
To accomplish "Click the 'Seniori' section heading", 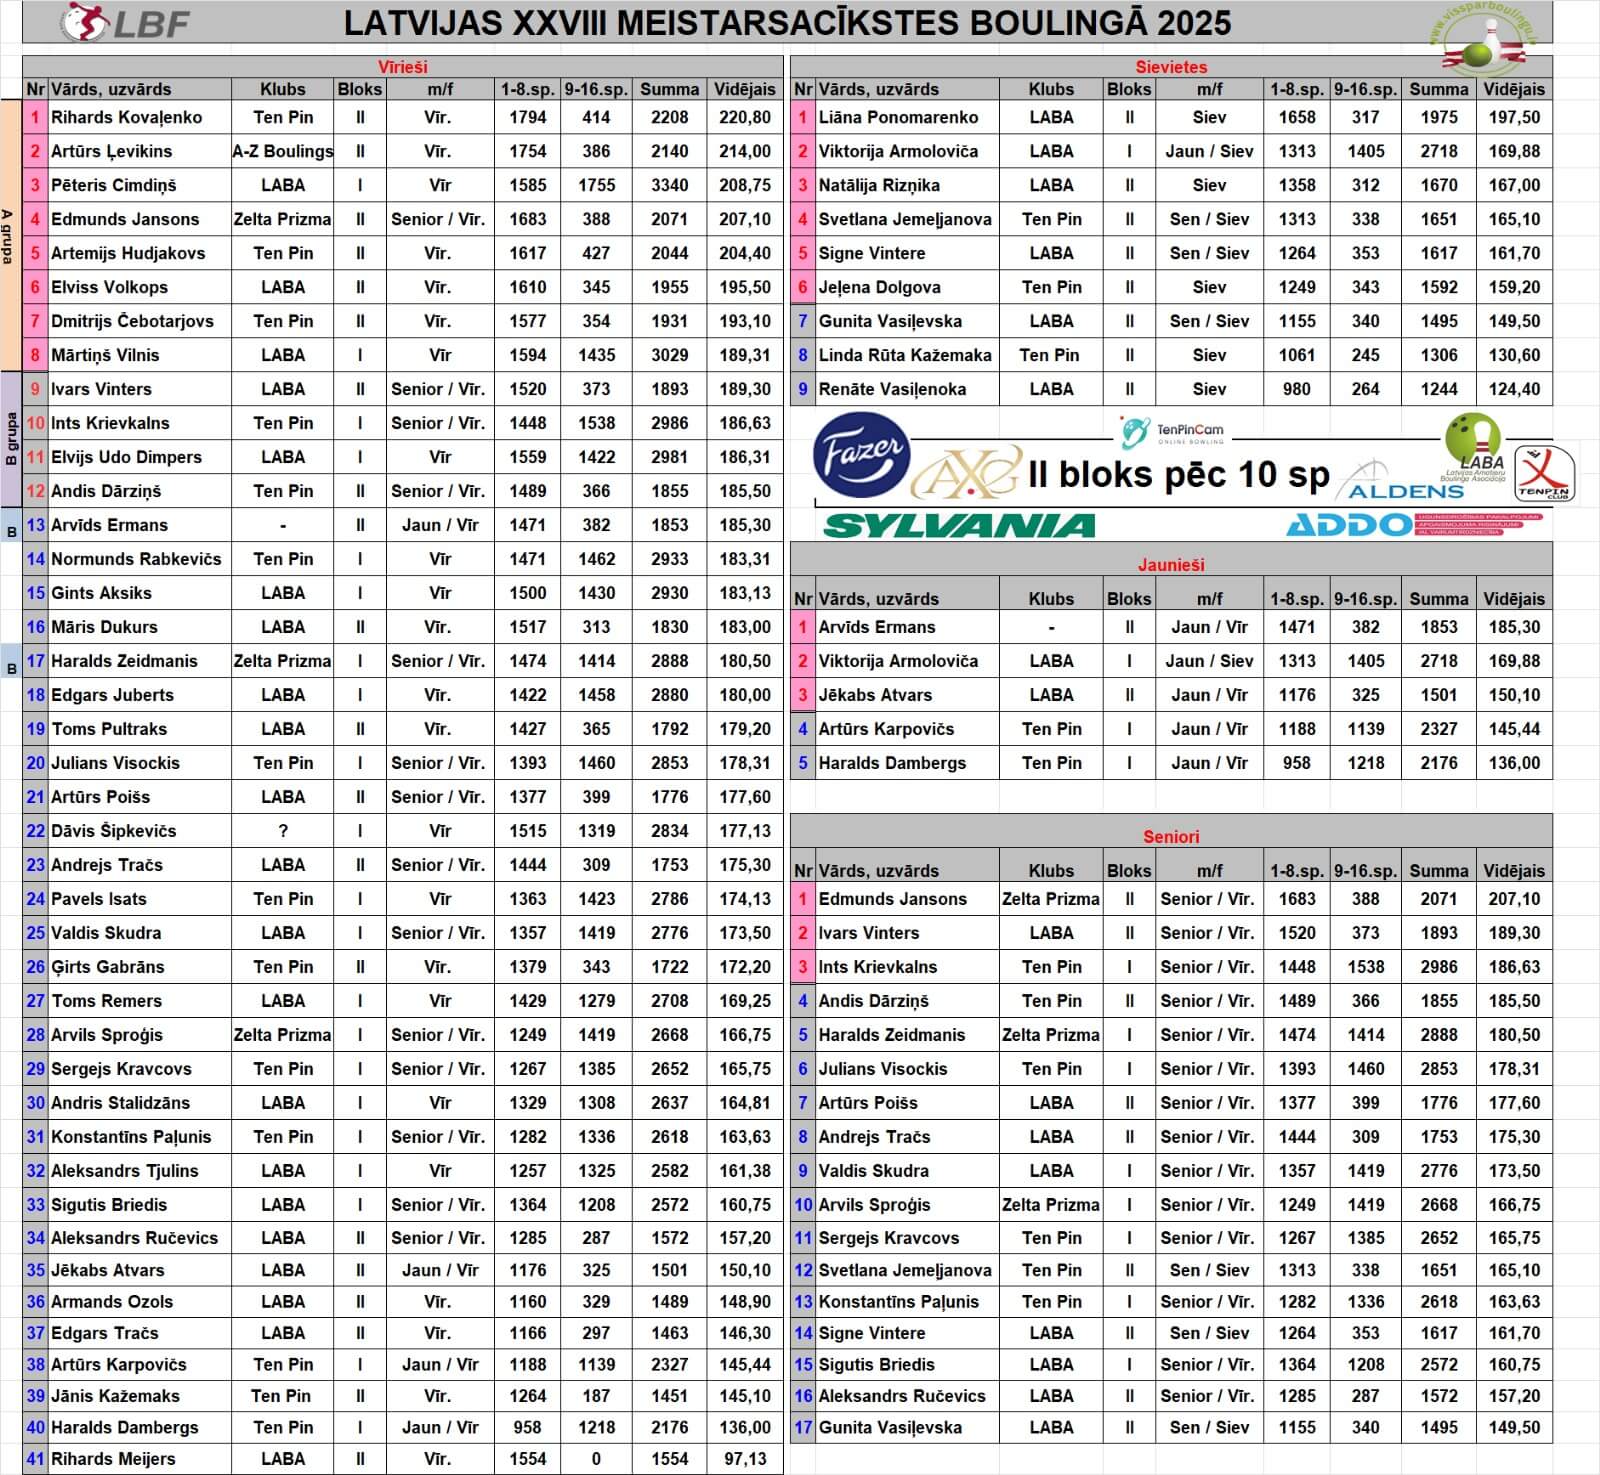I will click(1171, 837).
